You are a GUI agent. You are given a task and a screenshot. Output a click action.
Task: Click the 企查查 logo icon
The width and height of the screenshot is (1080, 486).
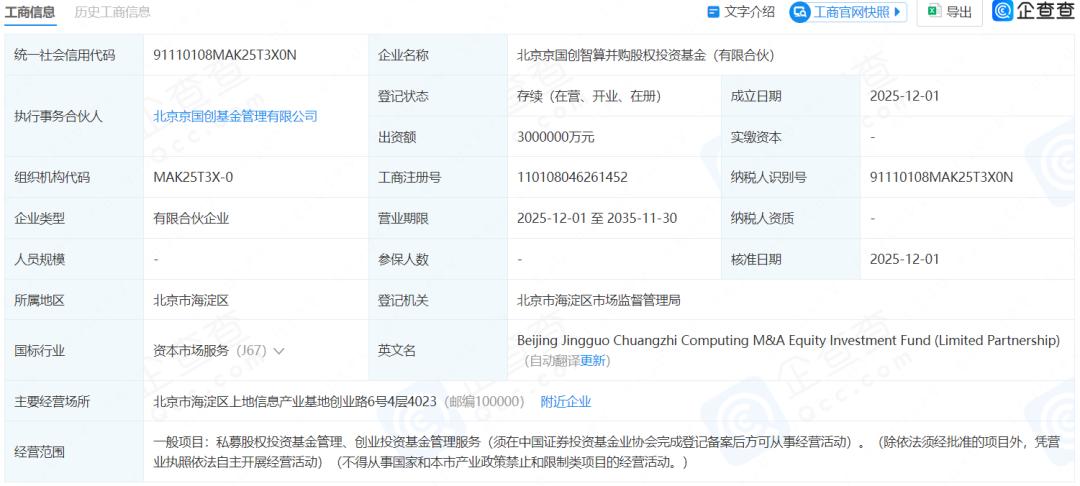click(x=1002, y=10)
